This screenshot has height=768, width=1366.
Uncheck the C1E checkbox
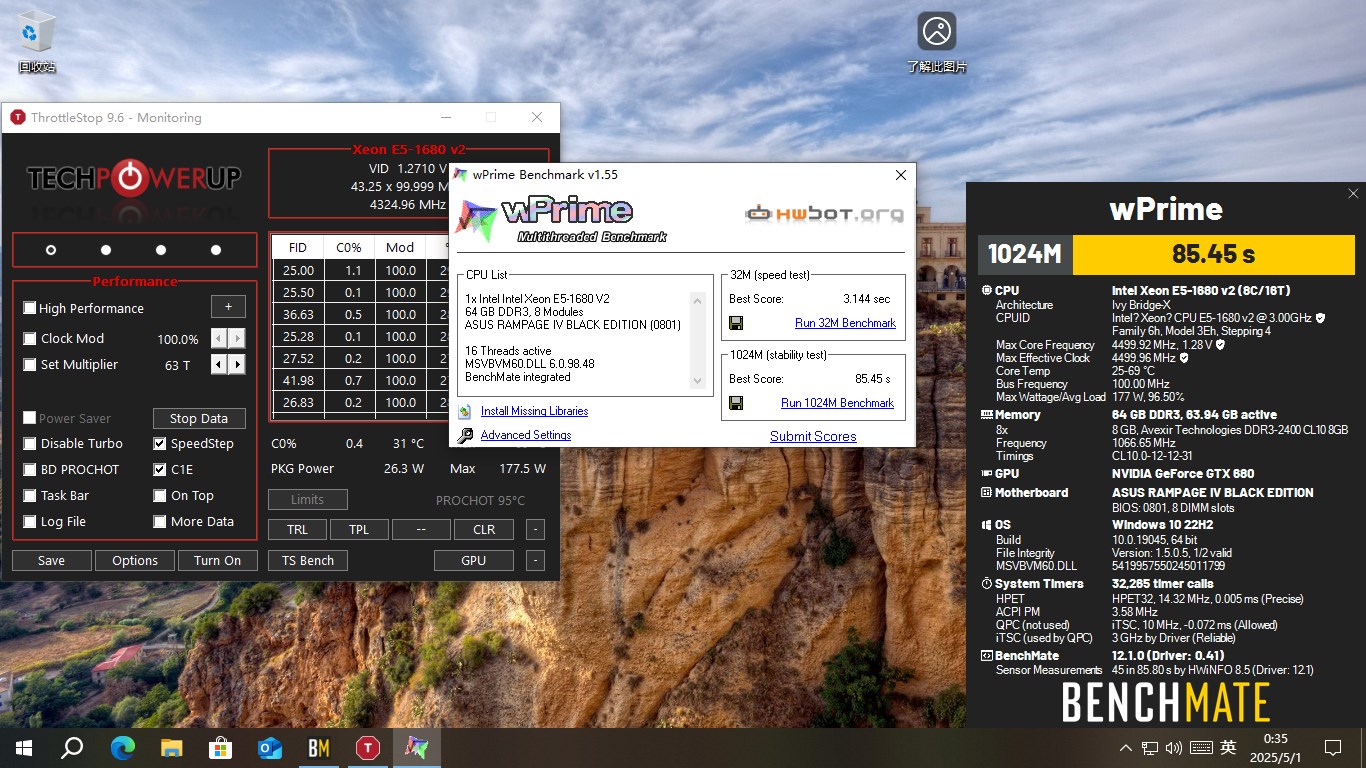coord(160,470)
